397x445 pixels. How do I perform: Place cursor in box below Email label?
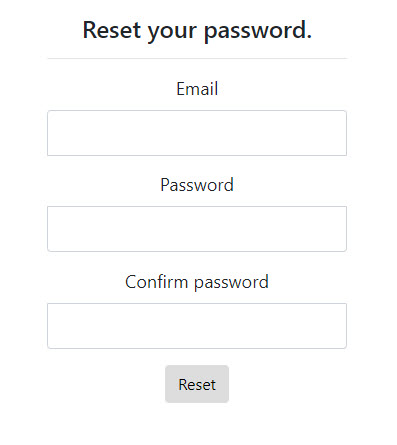click(197, 133)
